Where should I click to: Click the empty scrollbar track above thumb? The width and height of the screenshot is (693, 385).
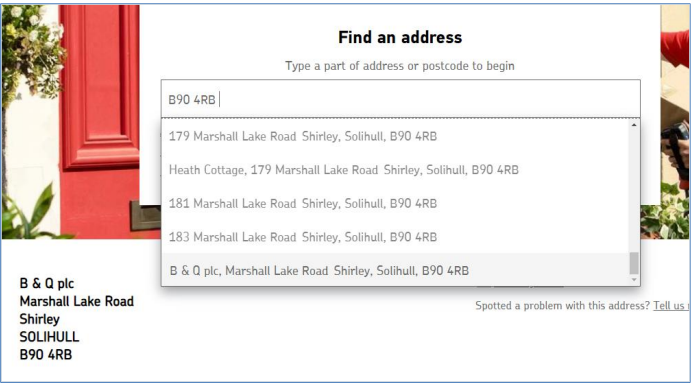(634, 191)
